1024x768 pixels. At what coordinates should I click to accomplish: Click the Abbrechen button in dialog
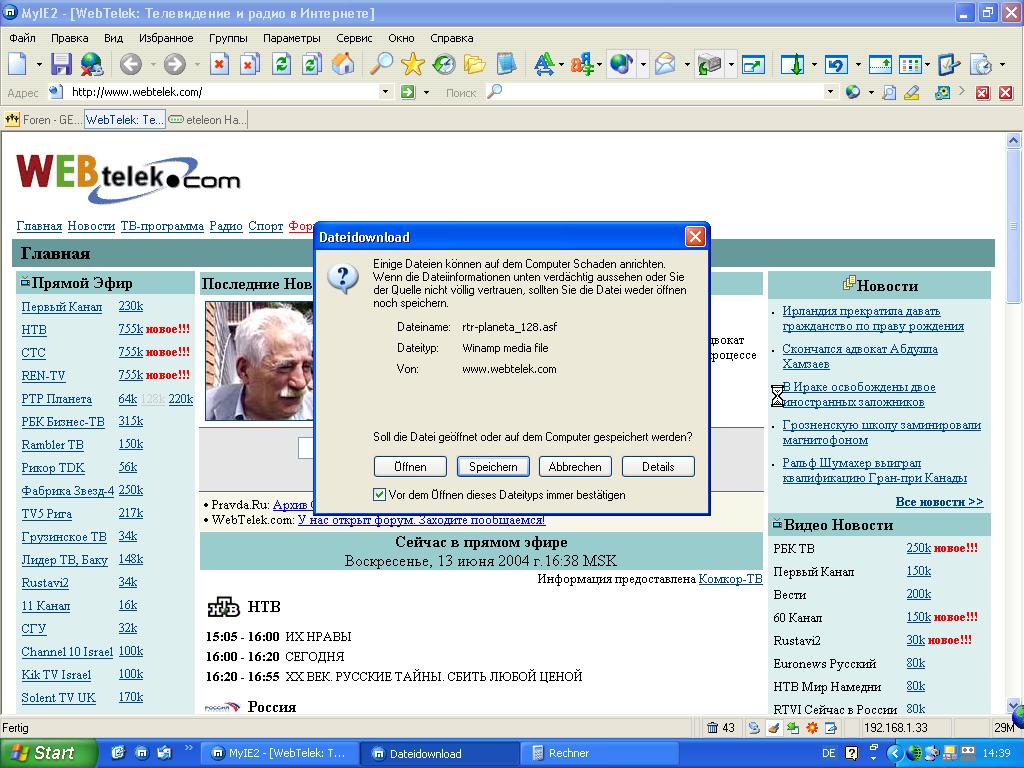575,466
